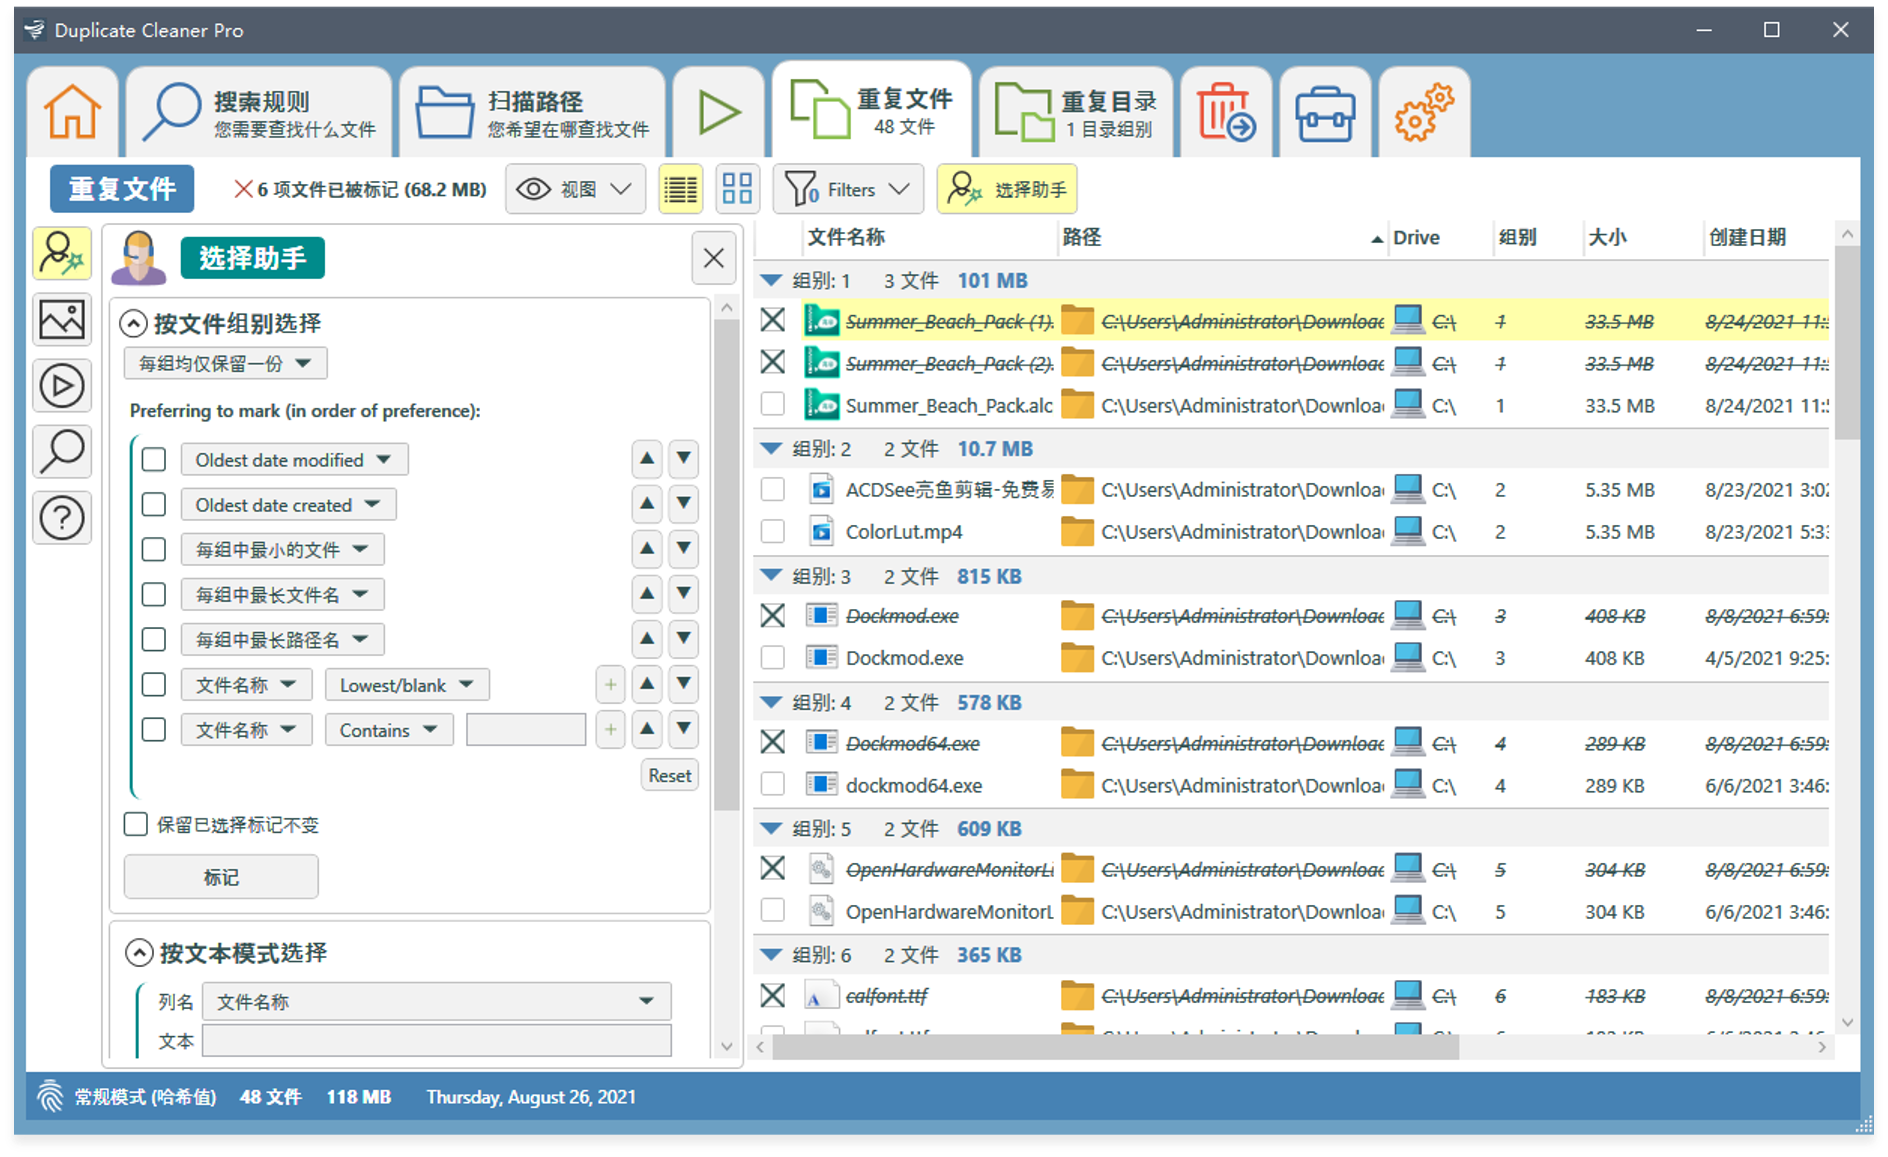1888x1157 pixels.
Task: Mark the ColorLut.mp4 file checkbox
Action: pyautogui.click(x=772, y=531)
